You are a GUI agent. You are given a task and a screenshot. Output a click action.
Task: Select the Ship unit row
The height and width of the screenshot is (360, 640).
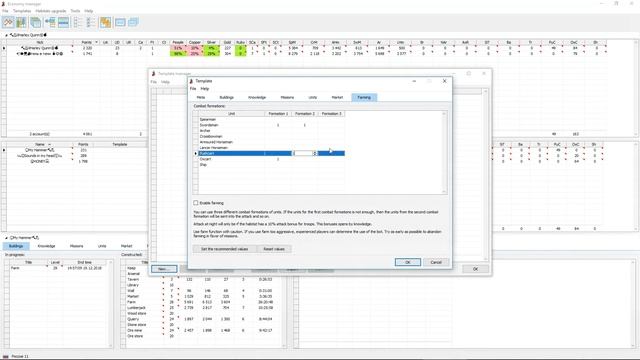272,165
